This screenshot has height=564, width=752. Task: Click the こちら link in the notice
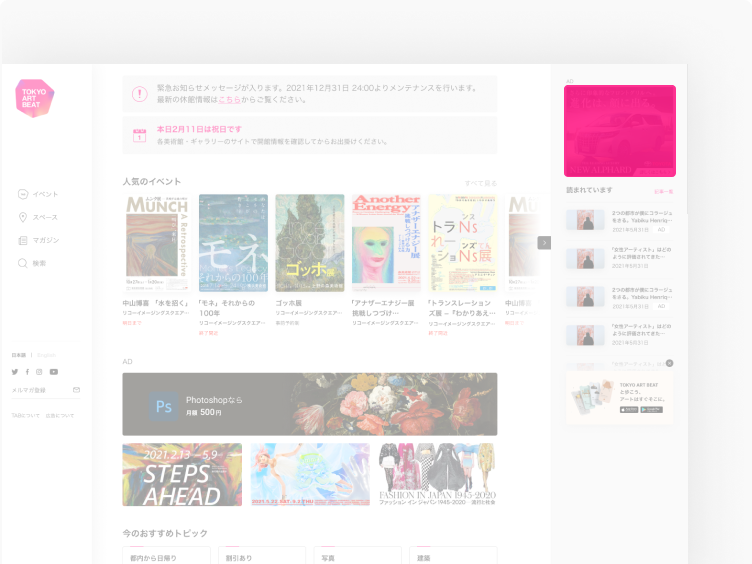tap(229, 100)
